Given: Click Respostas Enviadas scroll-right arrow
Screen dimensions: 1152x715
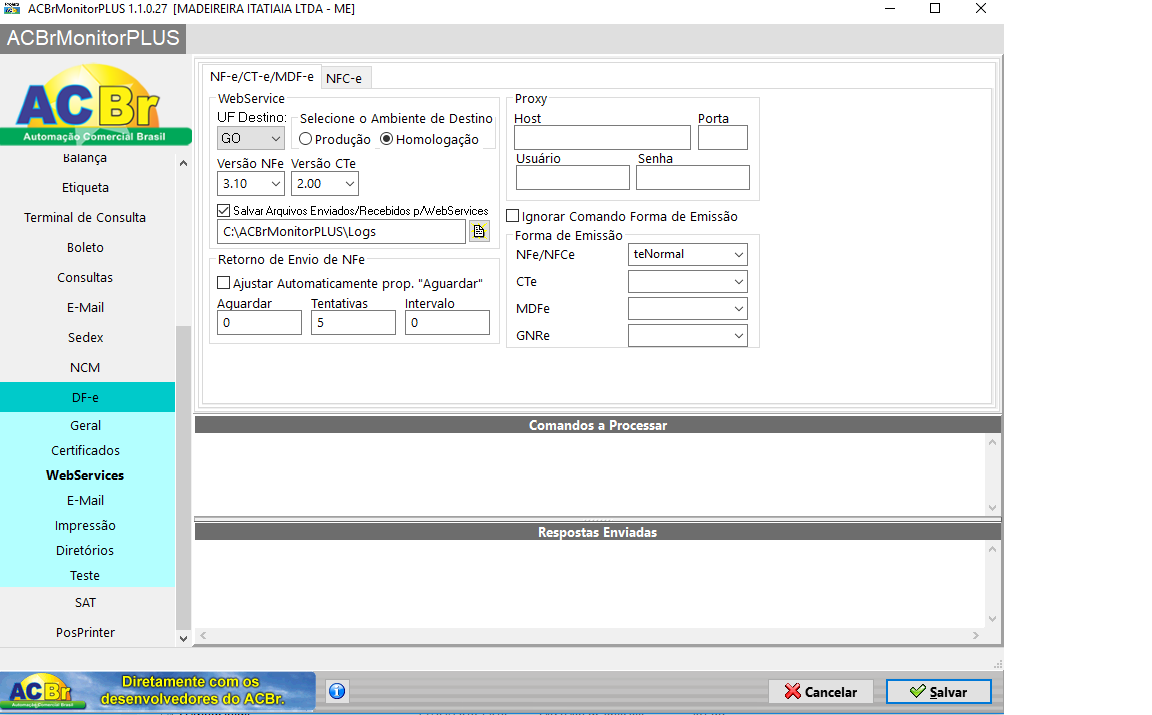Looking at the screenshot, I should 976,636.
